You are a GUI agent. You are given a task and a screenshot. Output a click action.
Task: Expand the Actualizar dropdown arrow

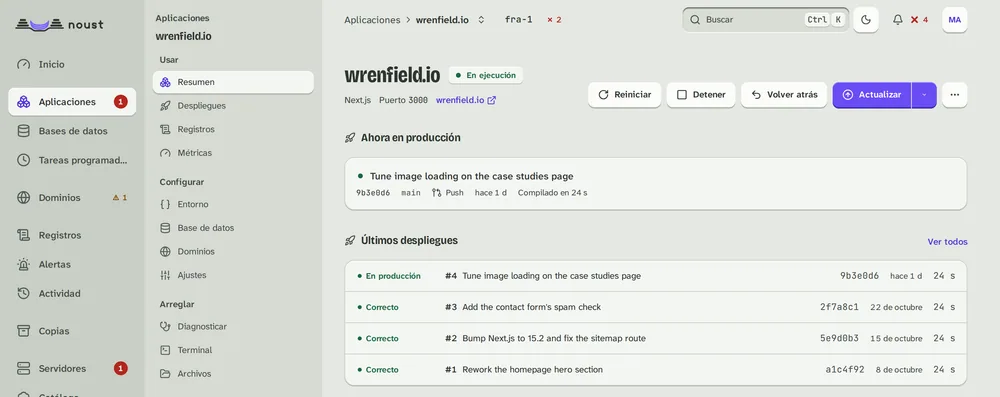point(924,94)
